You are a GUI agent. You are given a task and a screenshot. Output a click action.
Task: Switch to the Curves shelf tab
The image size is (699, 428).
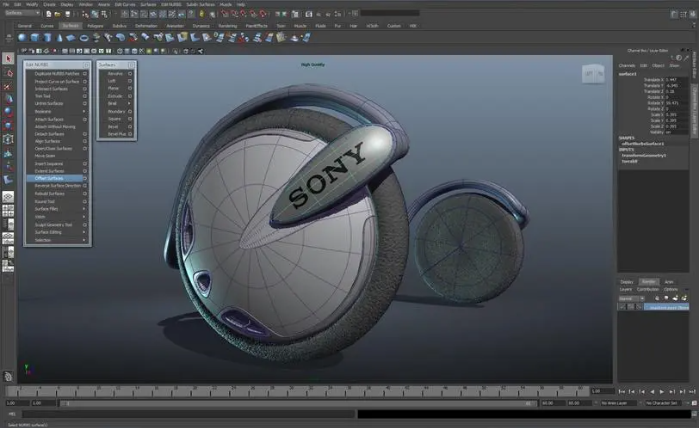[x=47, y=26]
